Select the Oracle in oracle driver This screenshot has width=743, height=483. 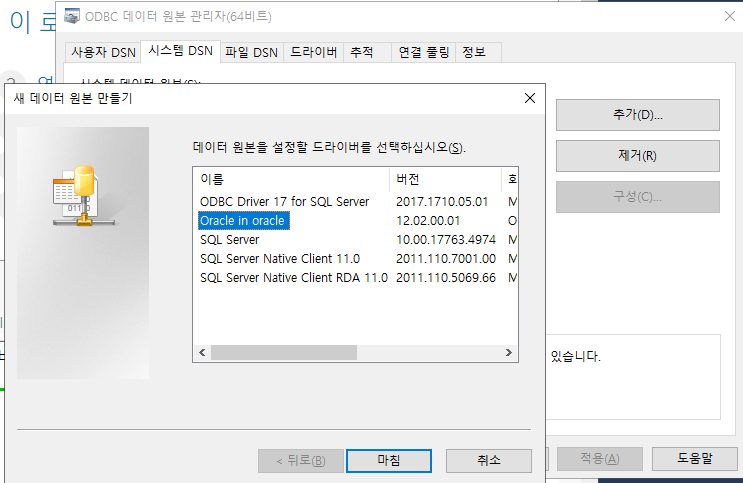[243, 220]
